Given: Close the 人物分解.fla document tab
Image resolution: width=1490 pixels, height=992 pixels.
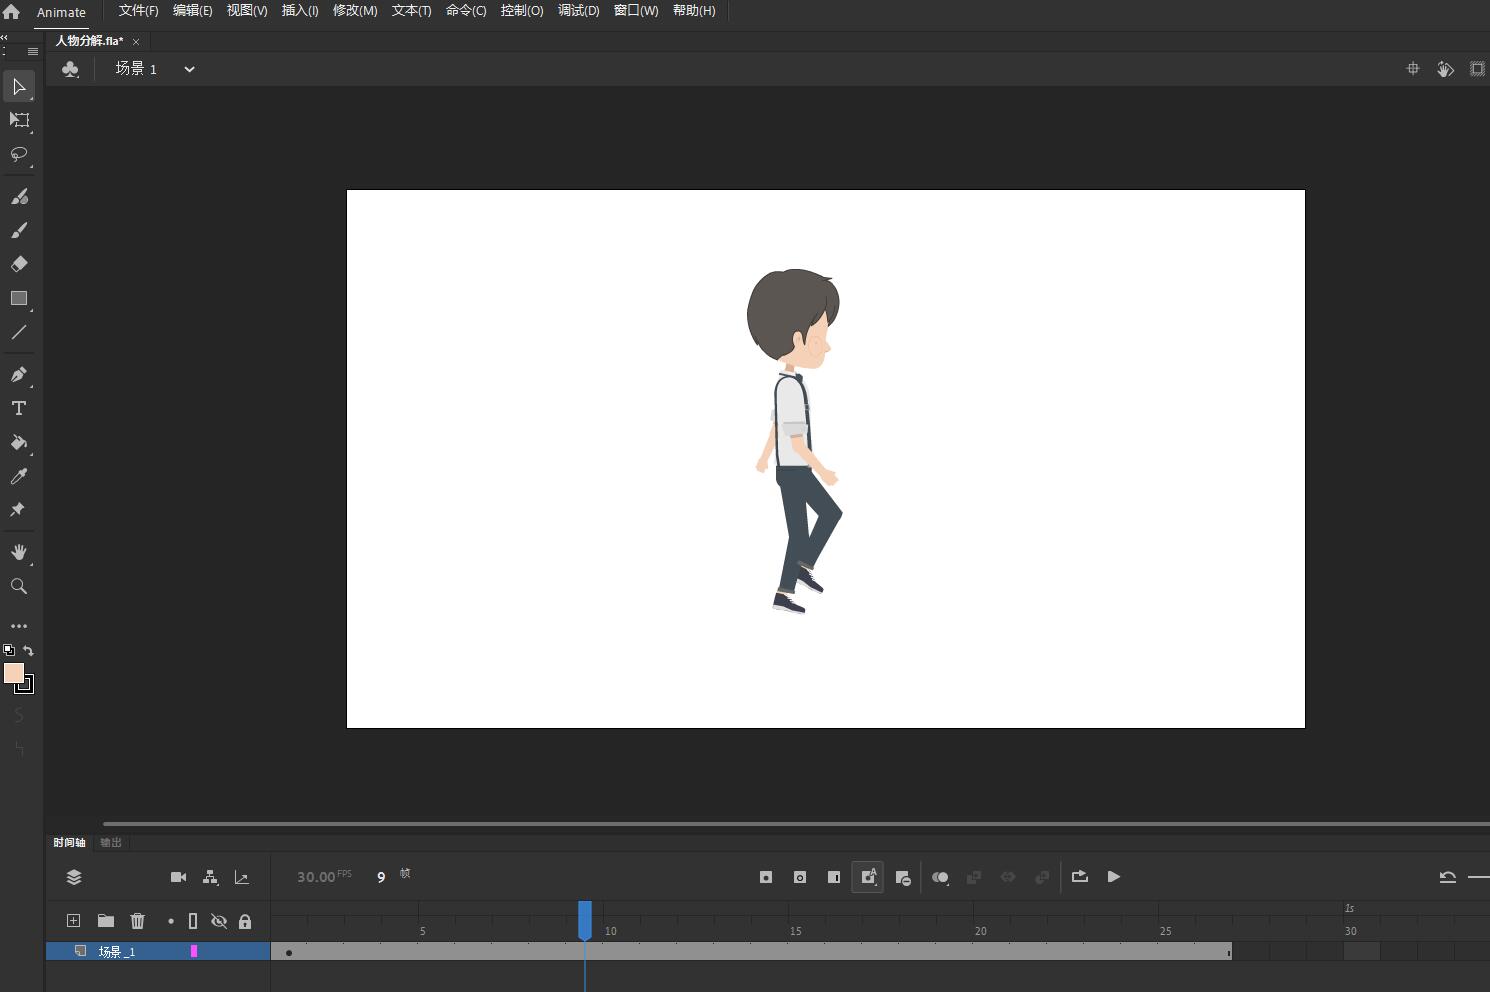Looking at the screenshot, I should pos(136,41).
